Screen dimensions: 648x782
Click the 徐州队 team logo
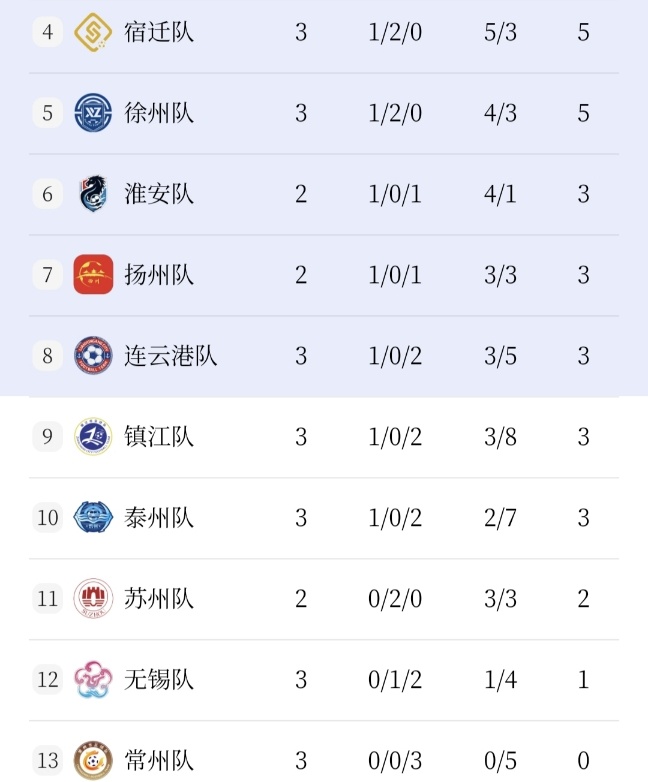coord(93,113)
